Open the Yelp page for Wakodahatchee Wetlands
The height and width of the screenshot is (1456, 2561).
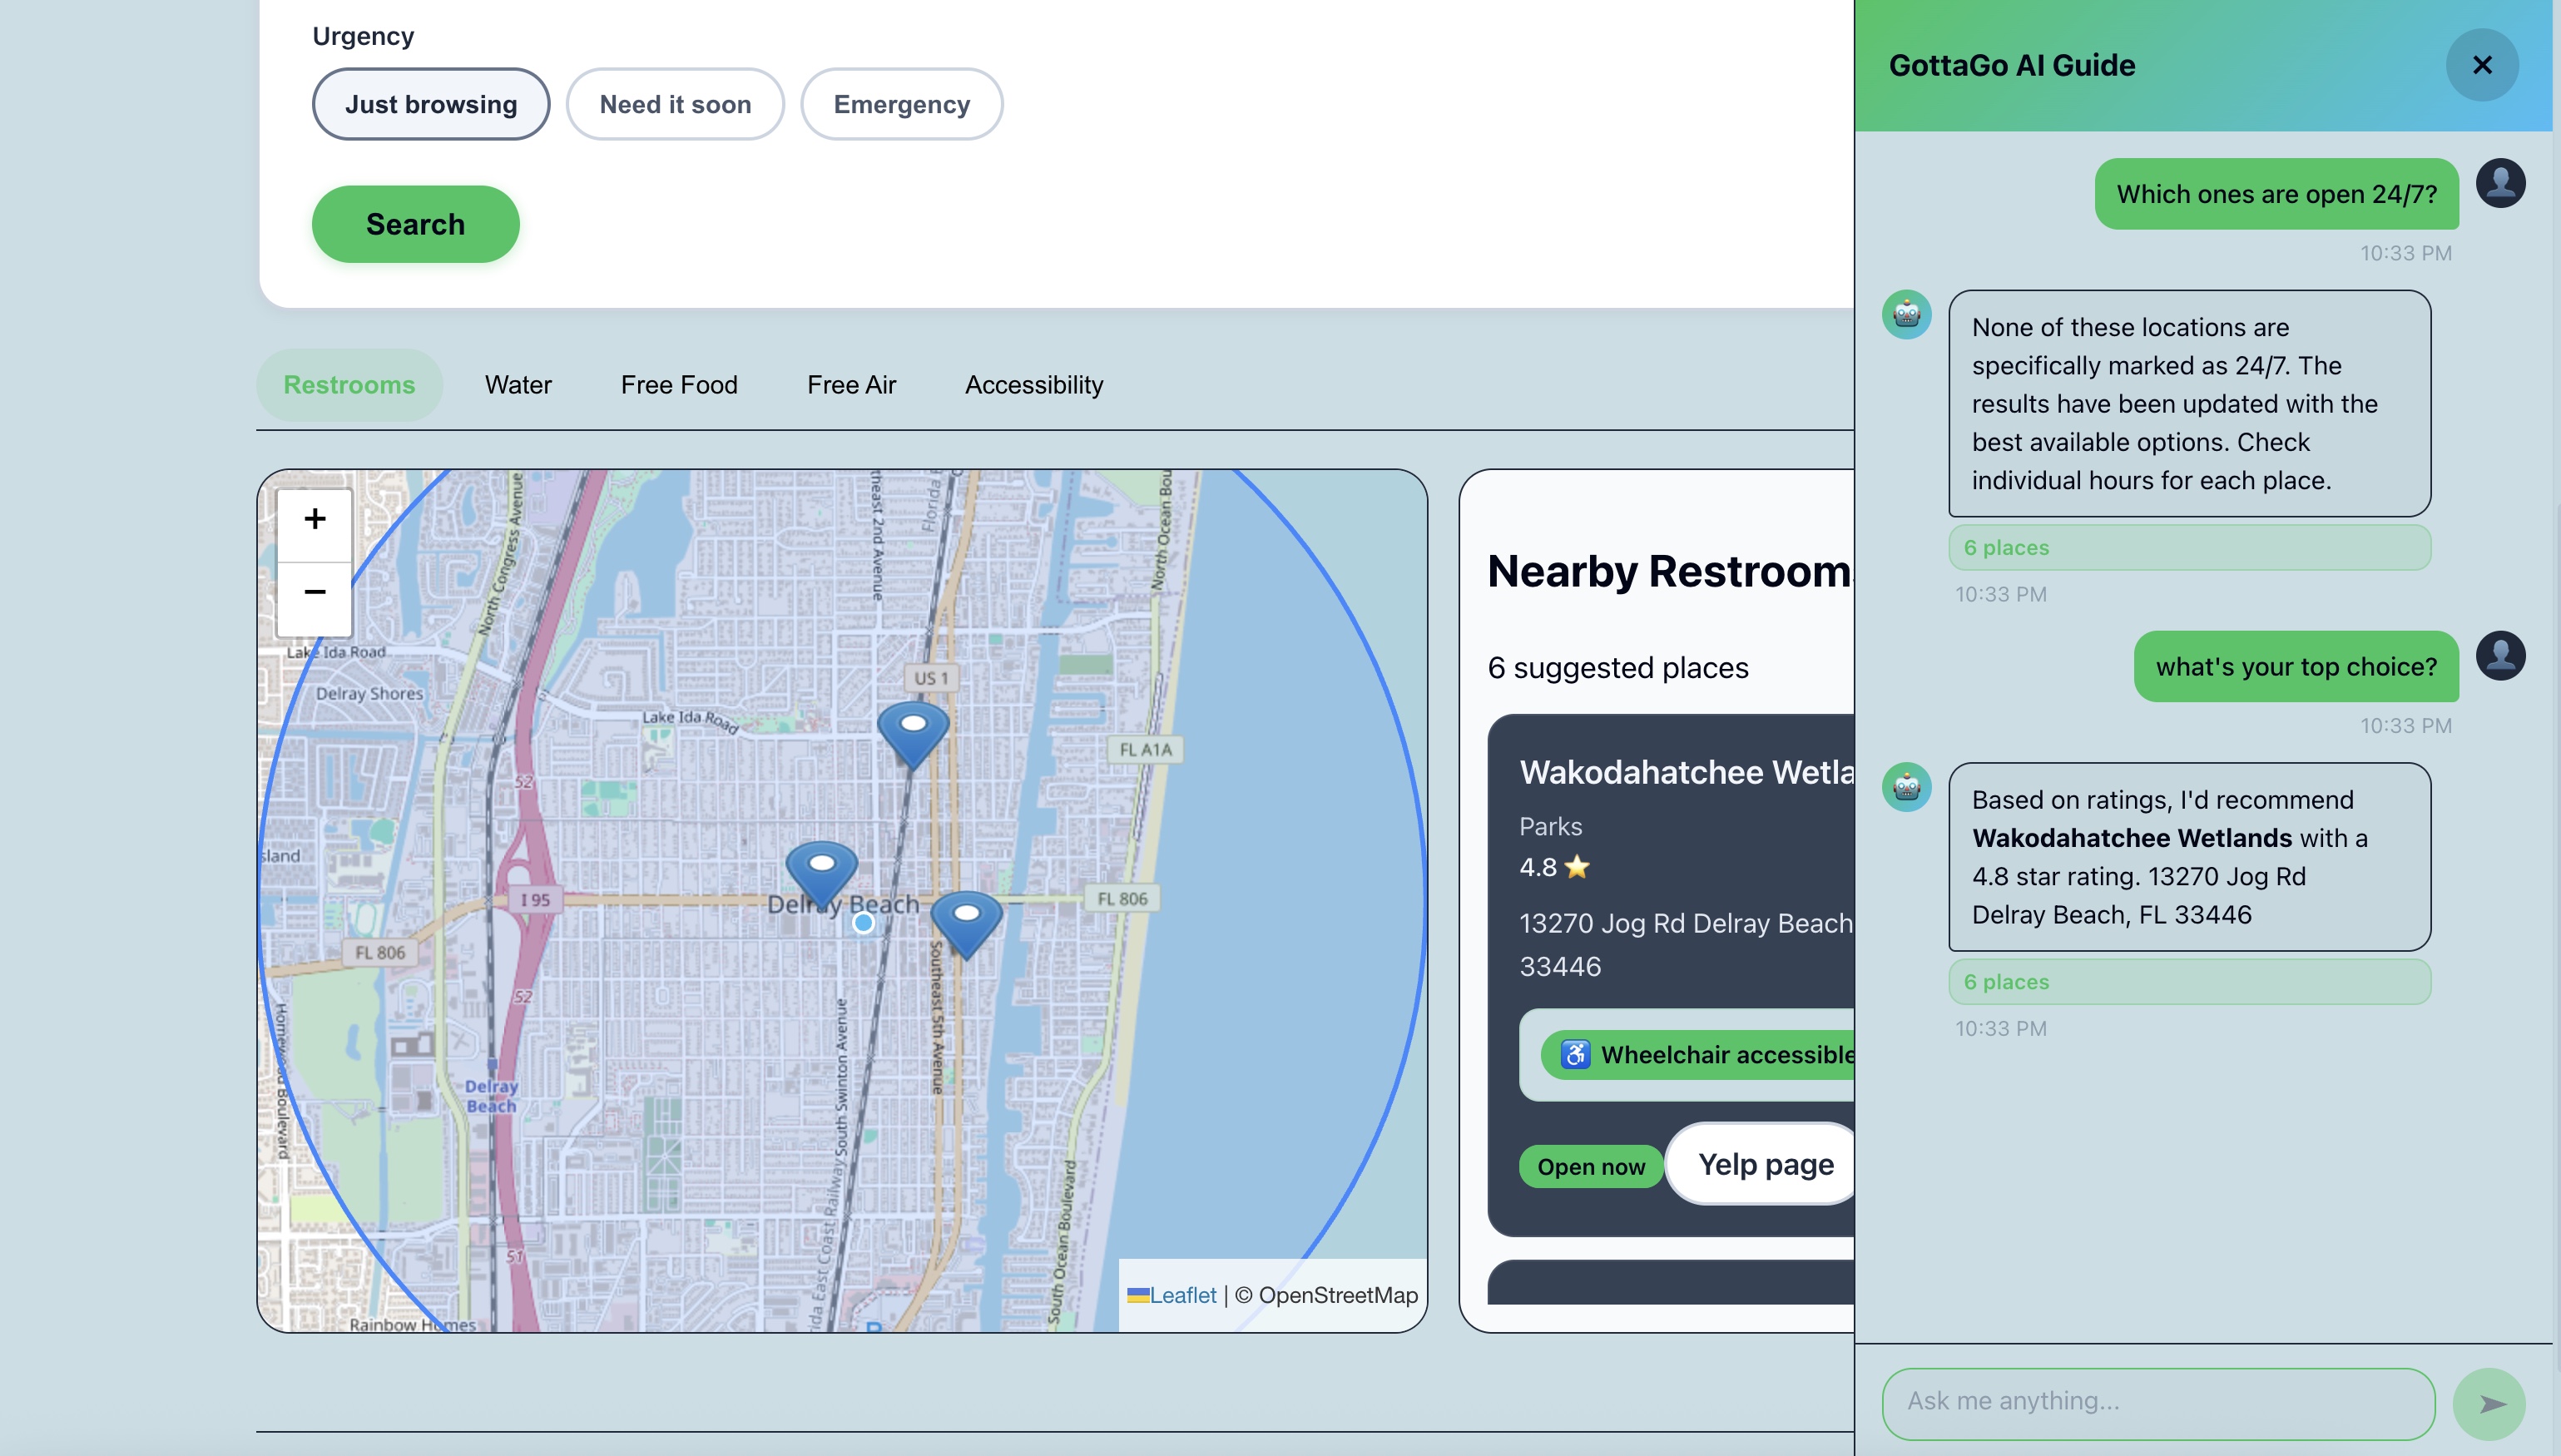point(1765,1165)
